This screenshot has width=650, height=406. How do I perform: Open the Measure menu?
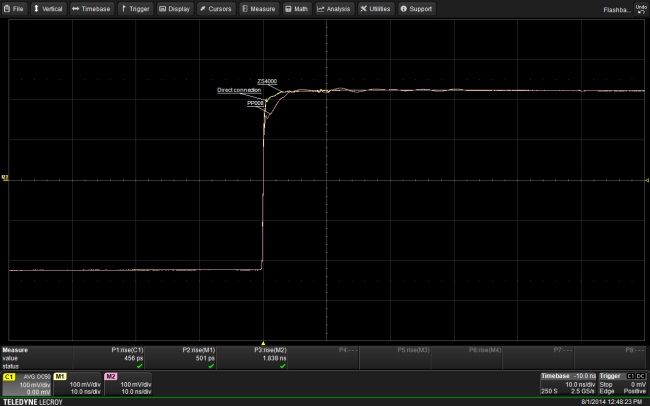[x=259, y=8]
